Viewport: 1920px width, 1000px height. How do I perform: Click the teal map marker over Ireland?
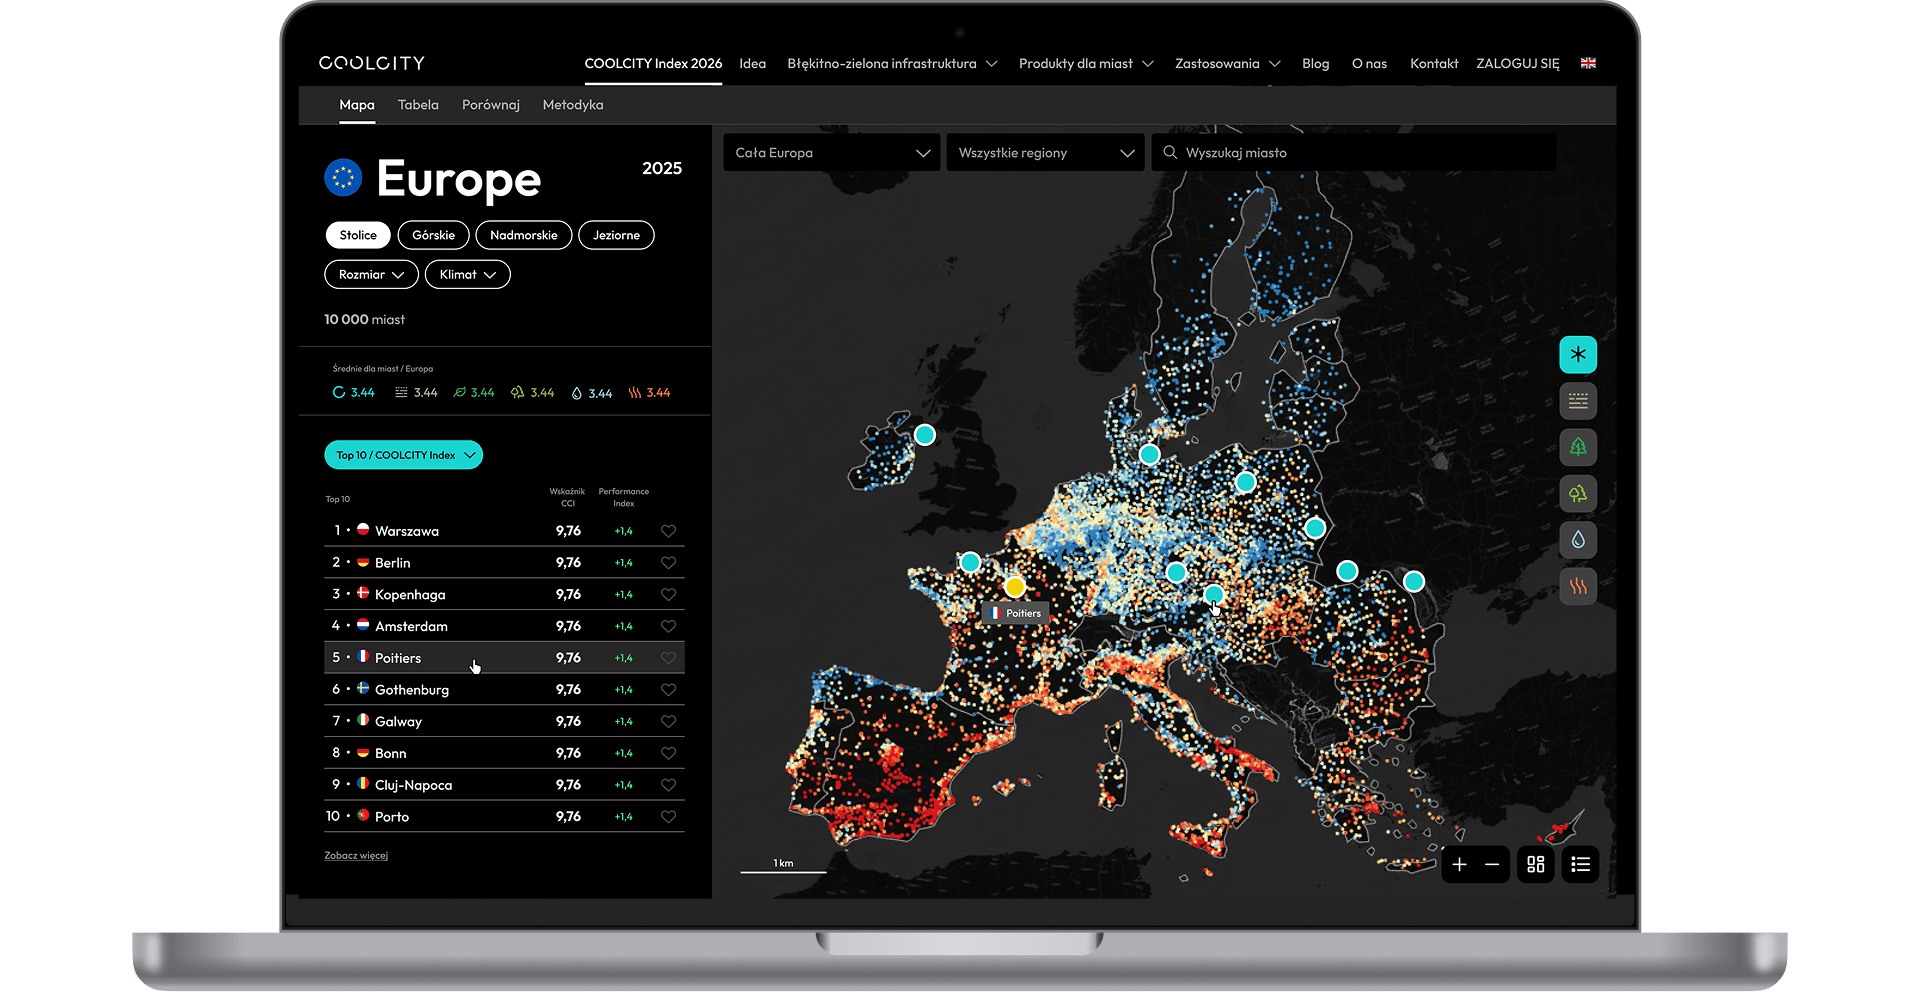click(925, 435)
